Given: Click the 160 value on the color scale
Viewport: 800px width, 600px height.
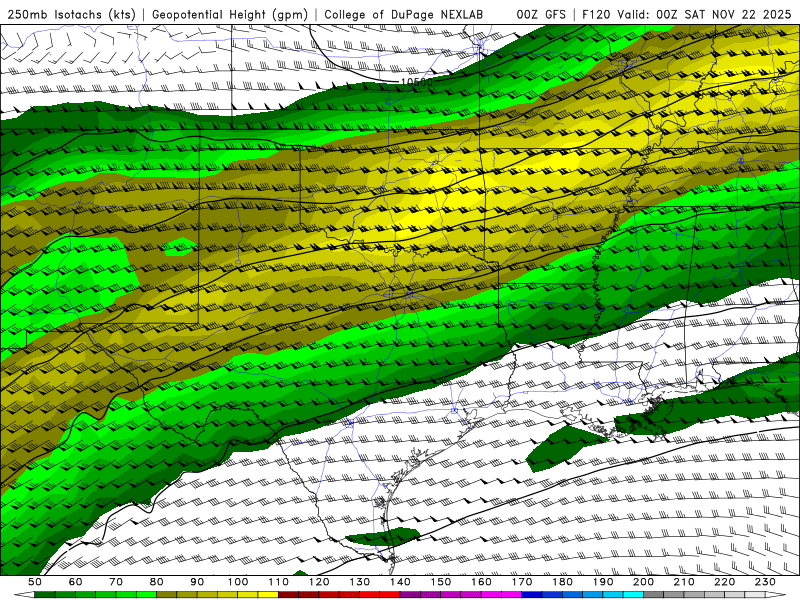Looking at the screenshot, I should coord(481,582).
